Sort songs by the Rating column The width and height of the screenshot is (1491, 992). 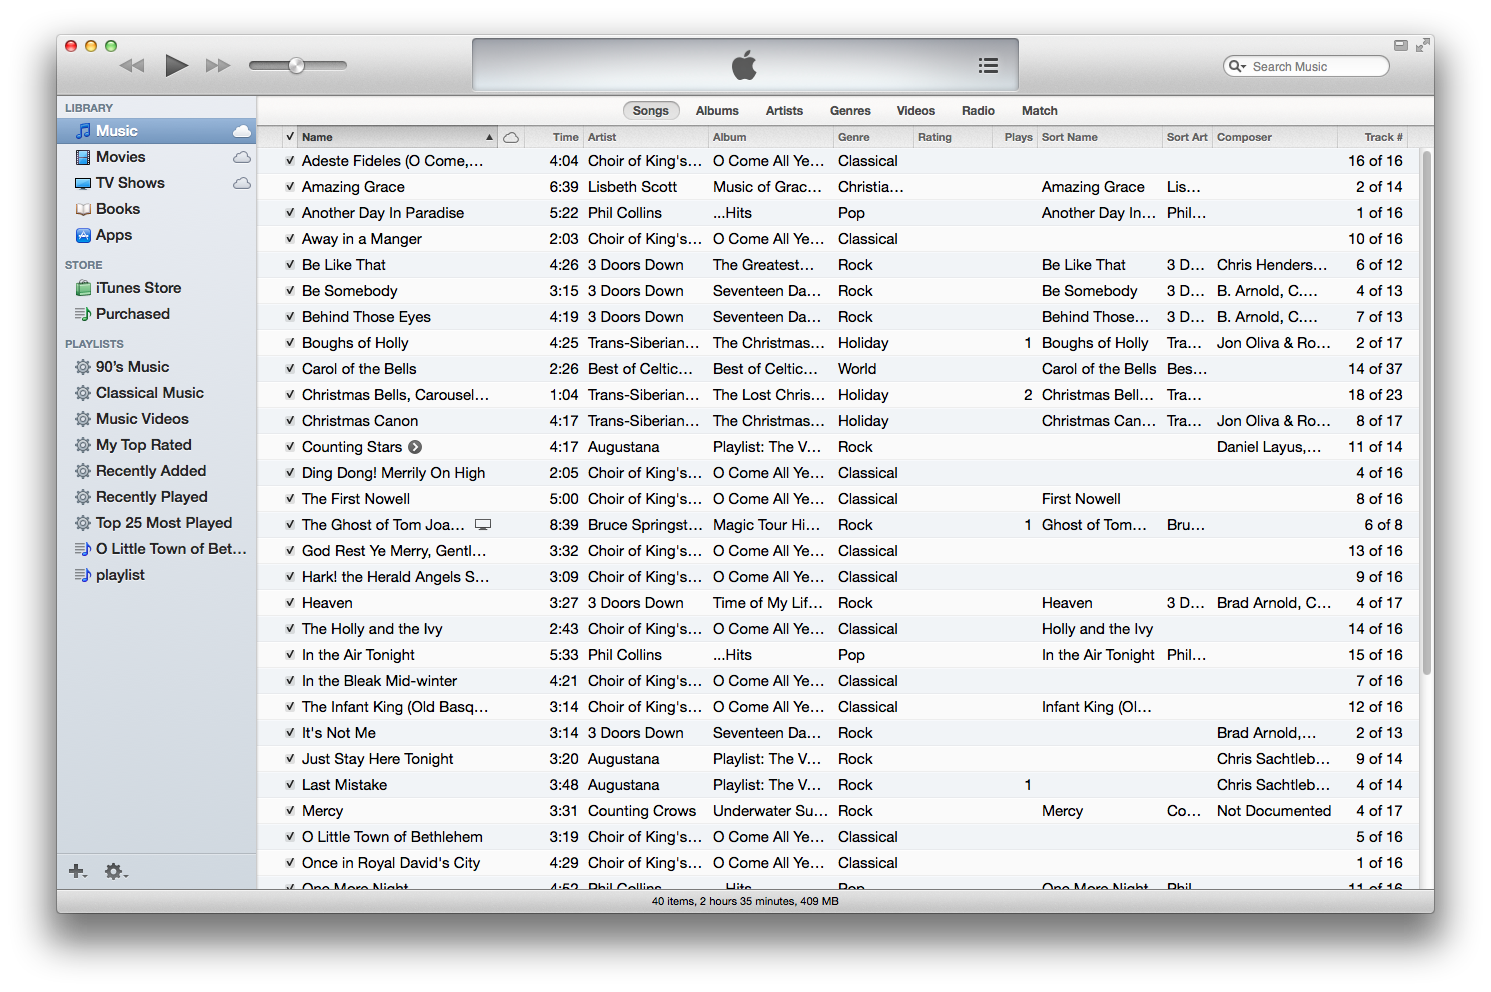[954, 137]
